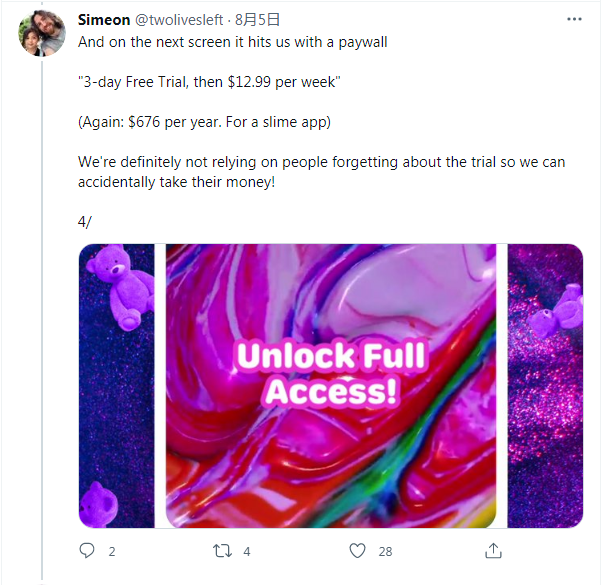This screenshot has width=602, height=585.
Task: Click the "3-day Free Trial" quoted text
Action: point(209,83)
